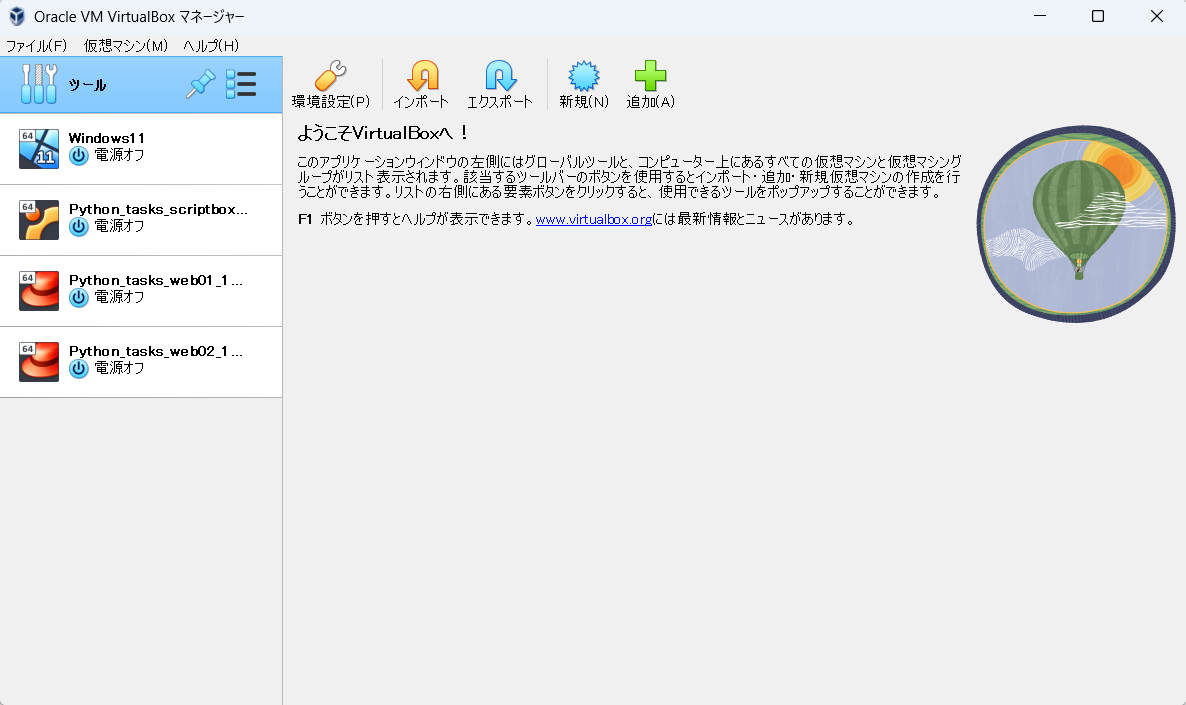Open the ファイル(F) menu

click(x=36, y=45)
